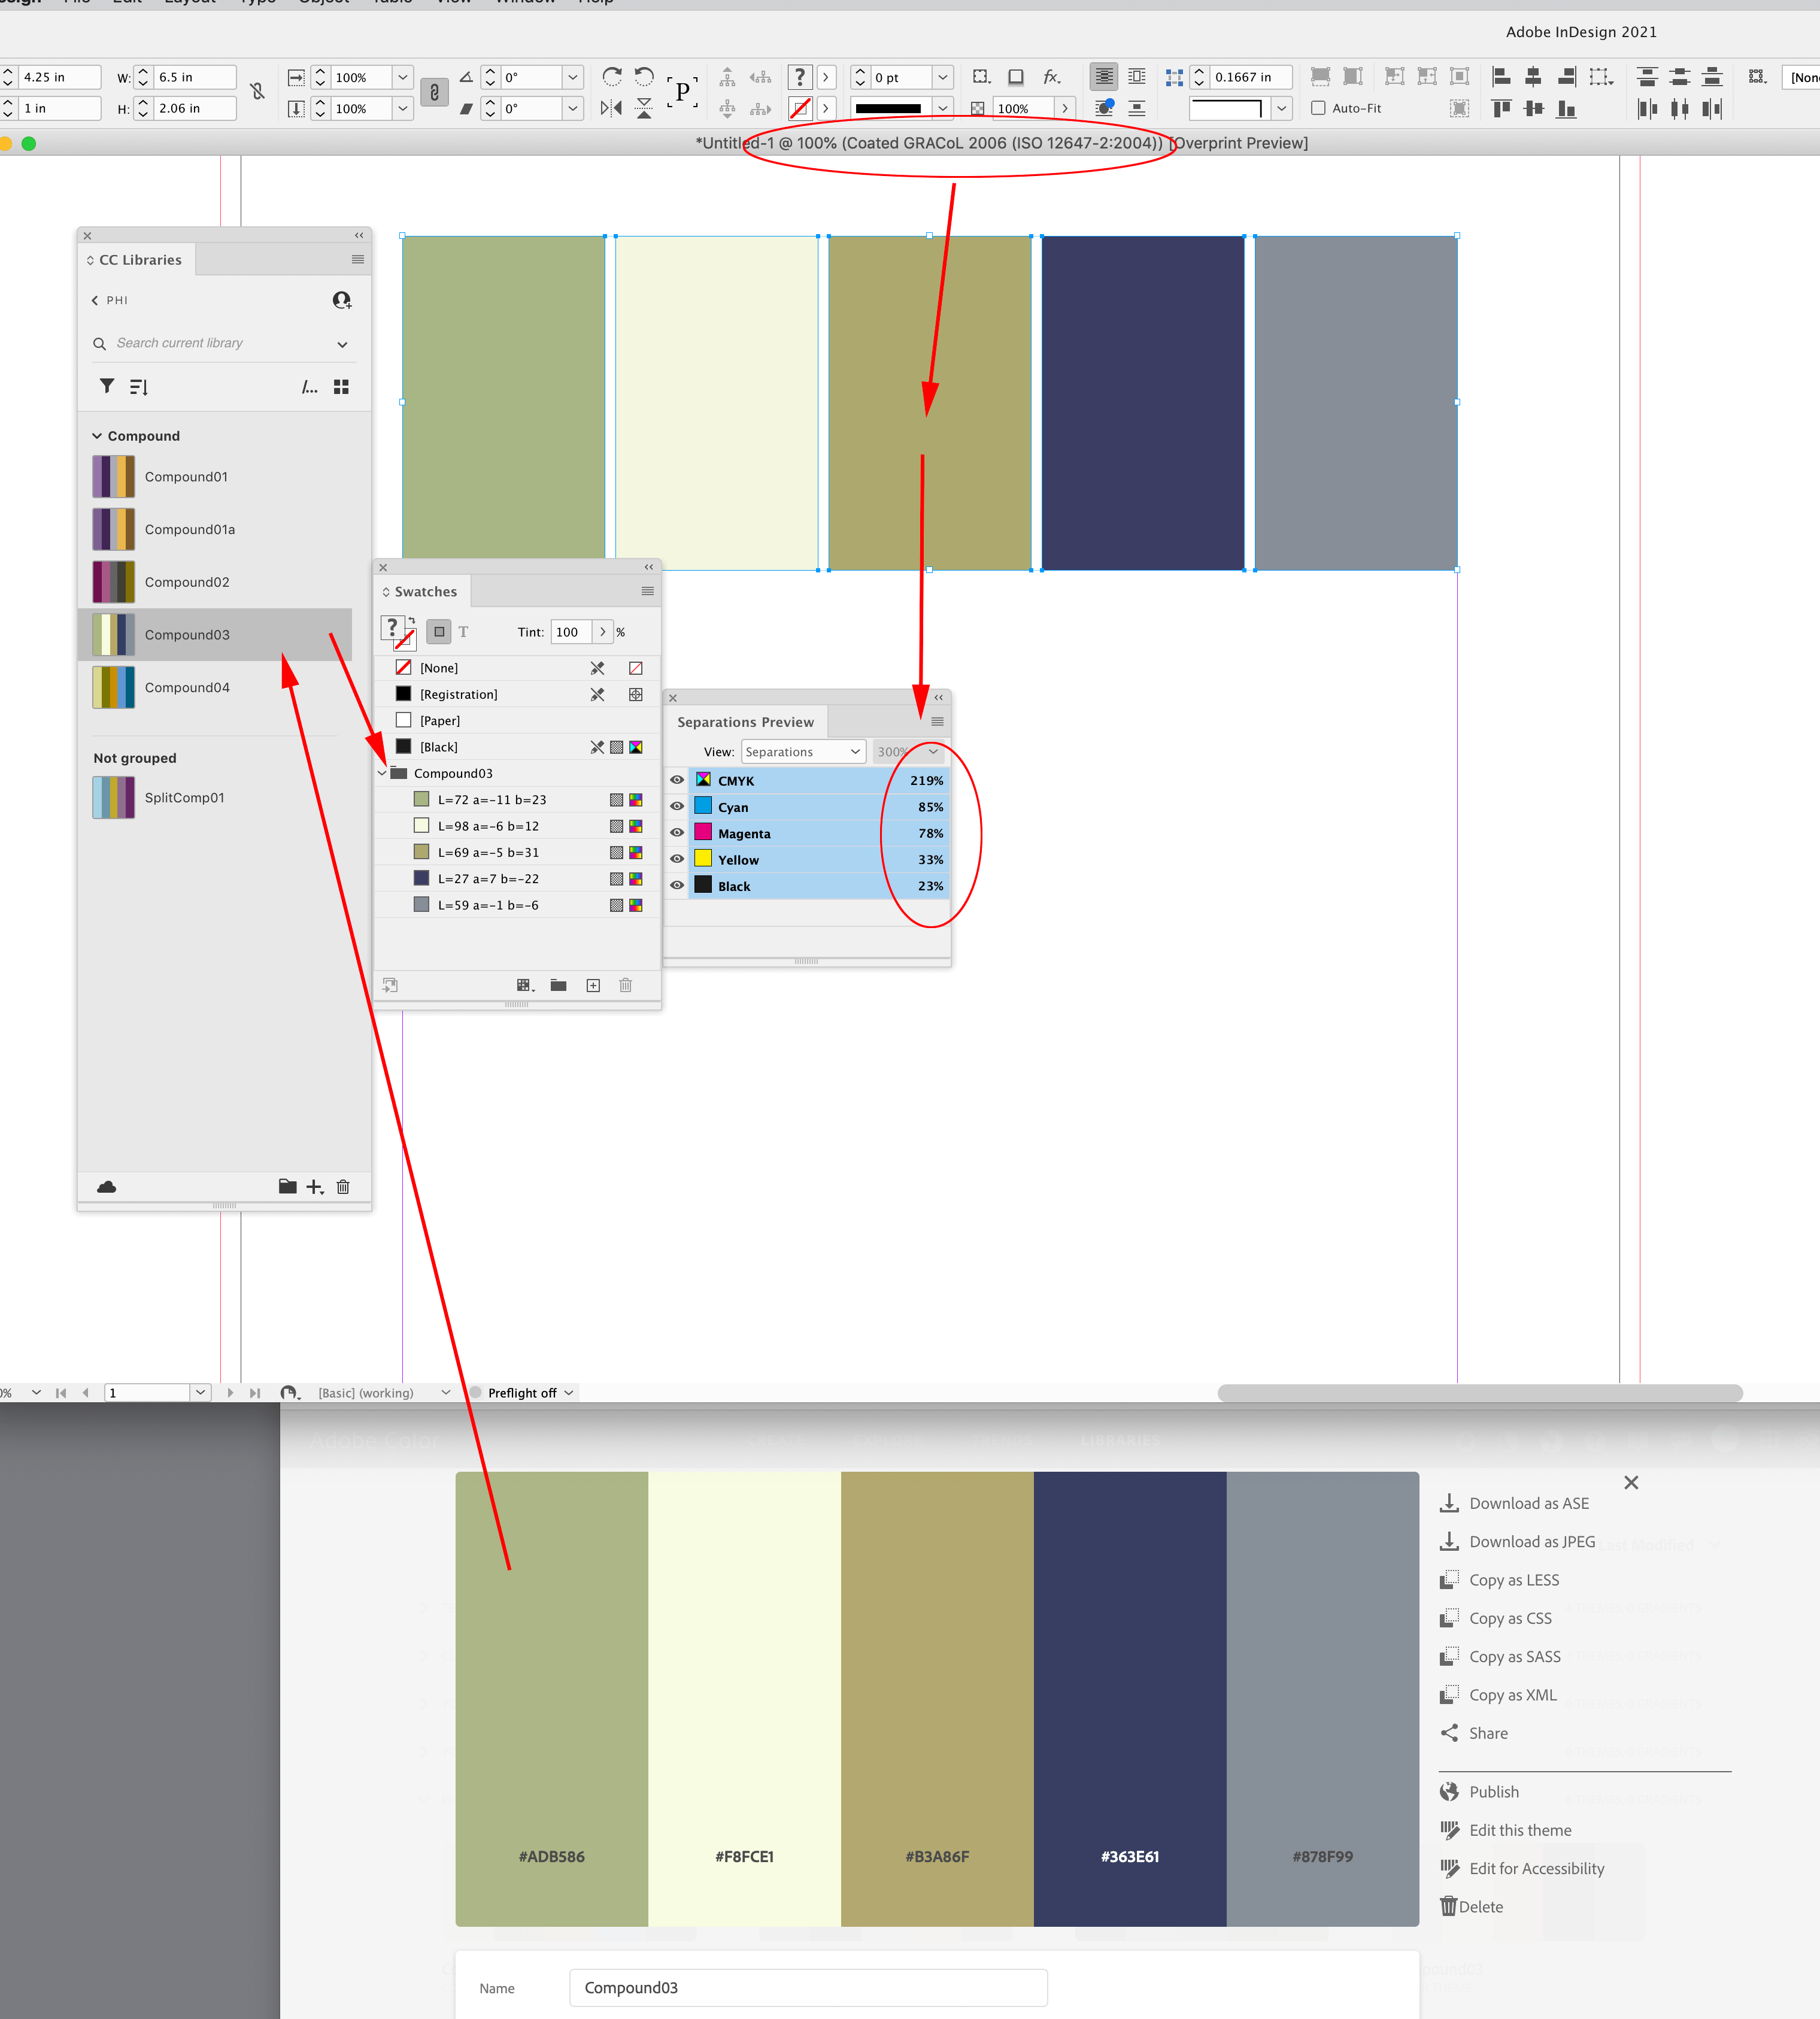Click Download as ASE

pyautogui.click(x=1528, y=1502)
